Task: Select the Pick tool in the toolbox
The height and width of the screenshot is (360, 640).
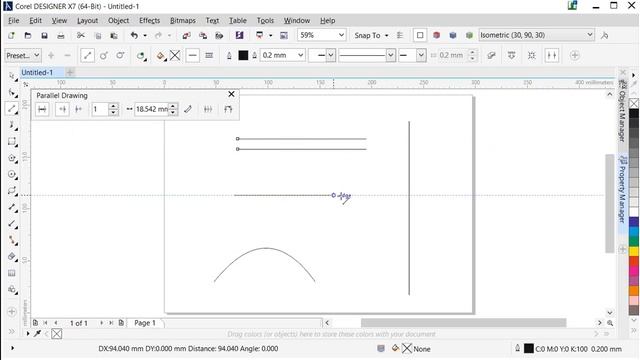Action: pos(12,76)
